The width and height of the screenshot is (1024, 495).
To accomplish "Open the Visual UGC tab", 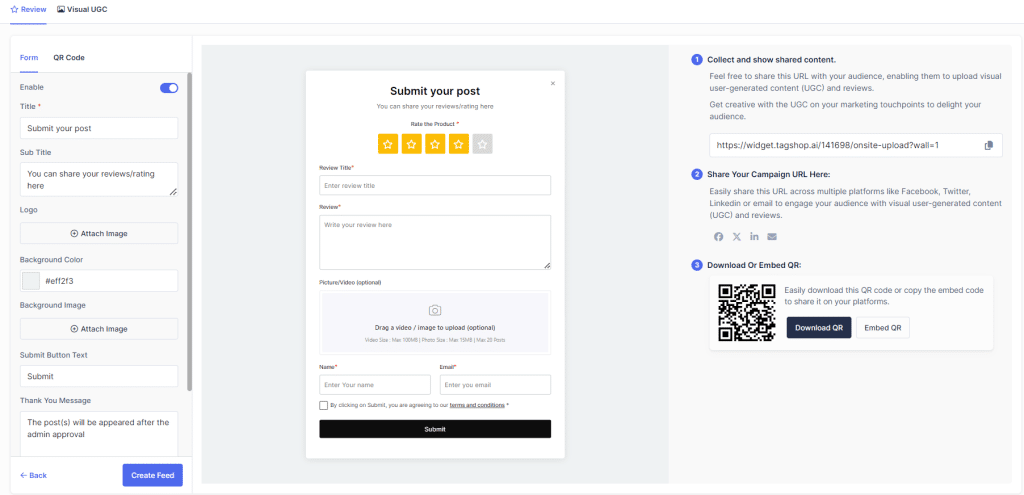I will [x=82, y=9].
